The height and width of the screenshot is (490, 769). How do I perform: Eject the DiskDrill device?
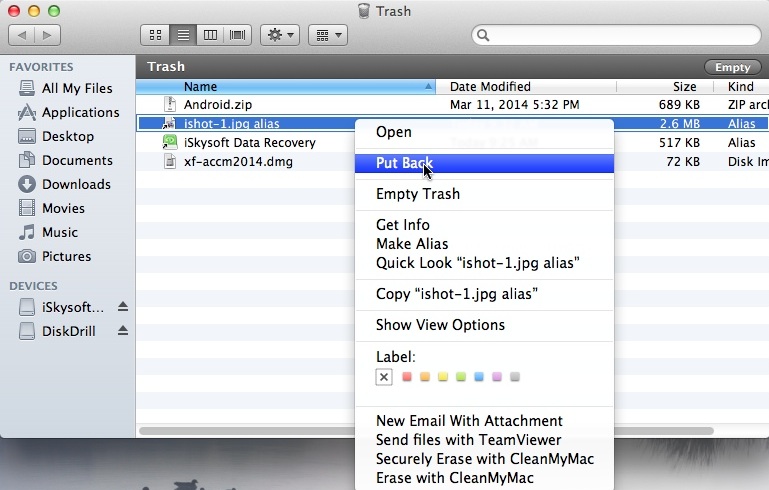(x=123, y=331)
